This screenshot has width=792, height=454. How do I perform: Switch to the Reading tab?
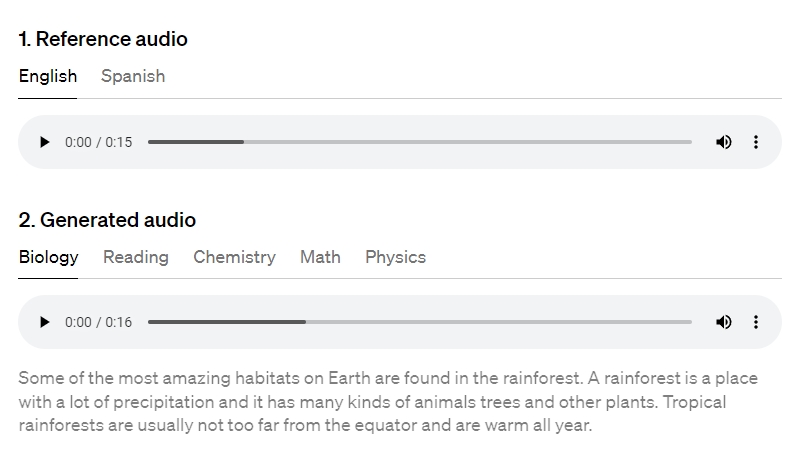click(x=136, y=257)
